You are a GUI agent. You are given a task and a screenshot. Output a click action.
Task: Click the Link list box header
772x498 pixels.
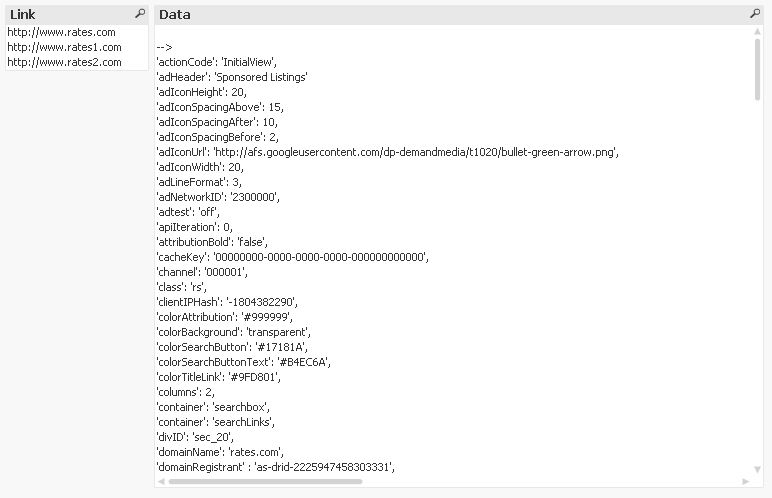[70, 14]
